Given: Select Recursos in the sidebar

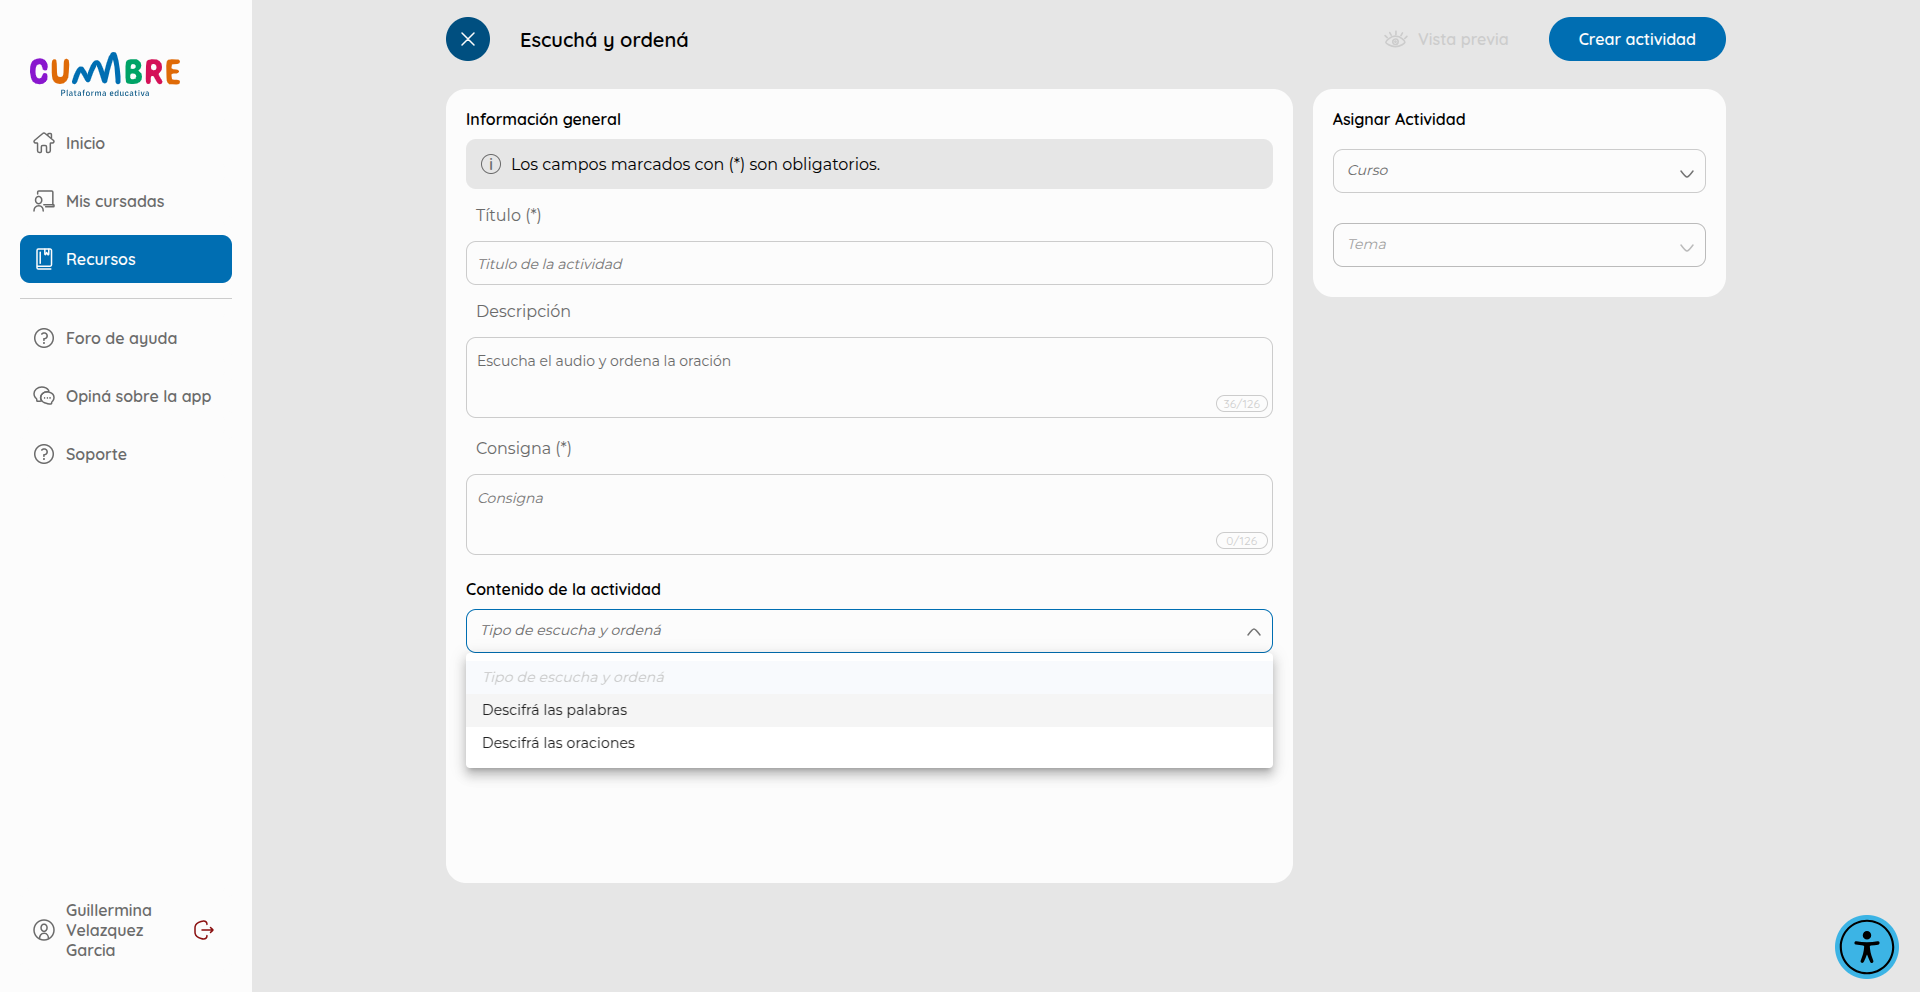Looking at the screenshot, I should click(126, 259).
